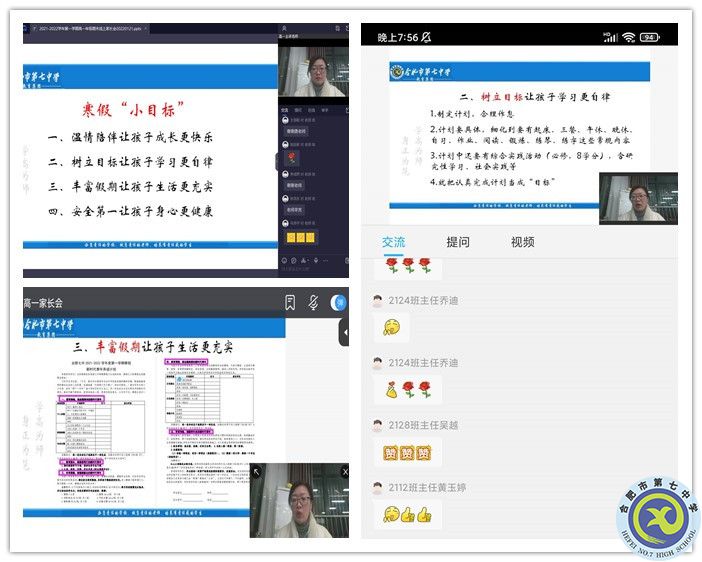The image size is (702, 562).
Task: Click the rose gift message in desktop chat
Action: 292,158
